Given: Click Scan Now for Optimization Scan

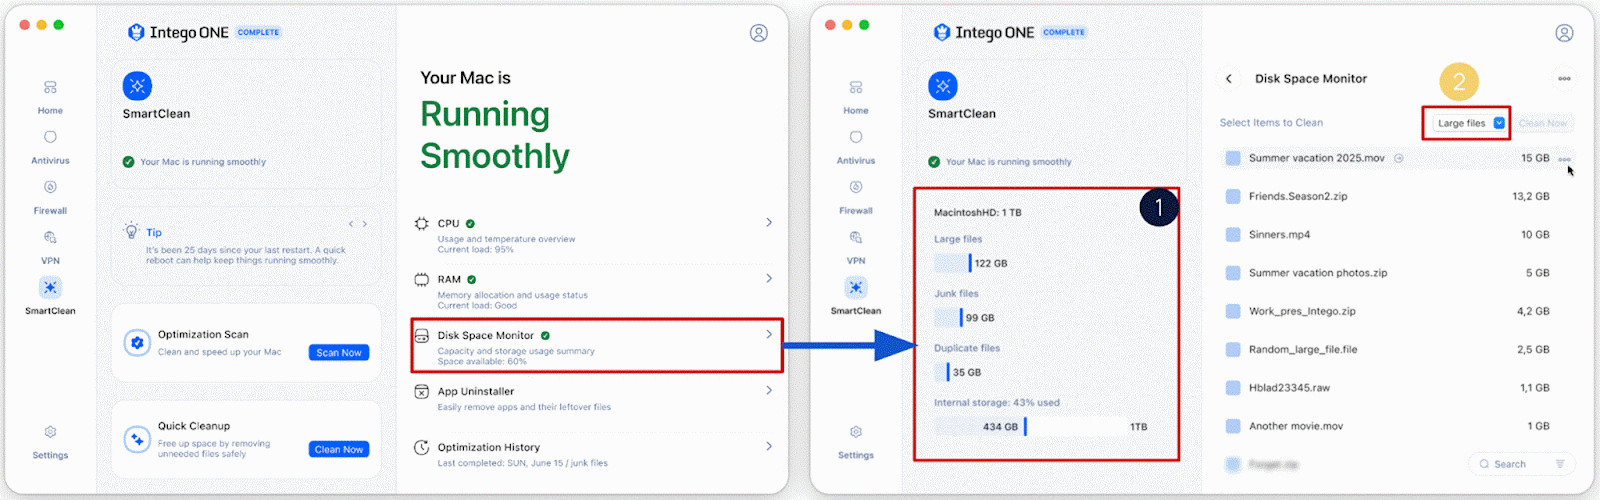Looking at the screenshot, I should [339, 353].
